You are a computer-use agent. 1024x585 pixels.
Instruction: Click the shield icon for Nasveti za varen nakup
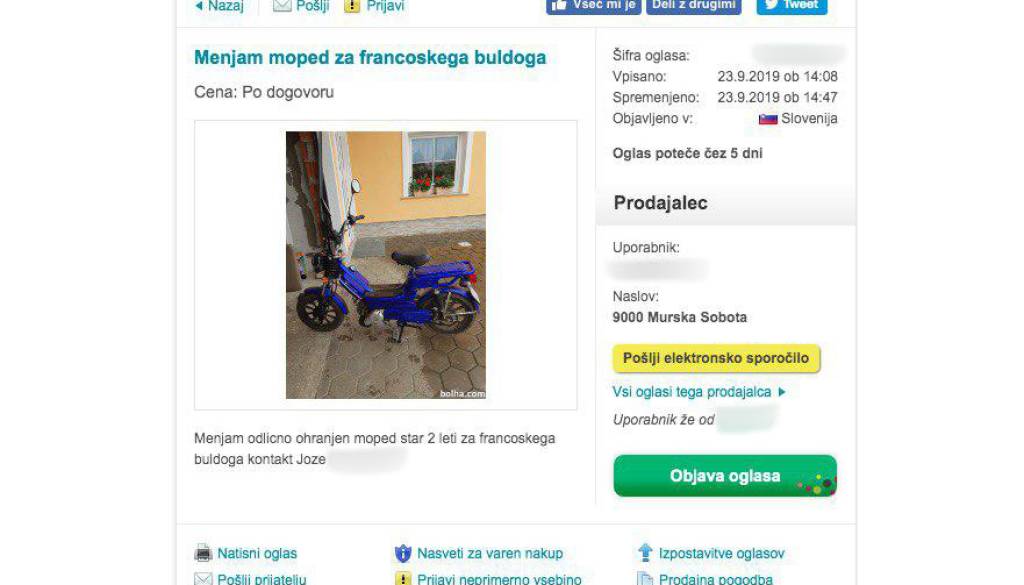coord(403,554)
